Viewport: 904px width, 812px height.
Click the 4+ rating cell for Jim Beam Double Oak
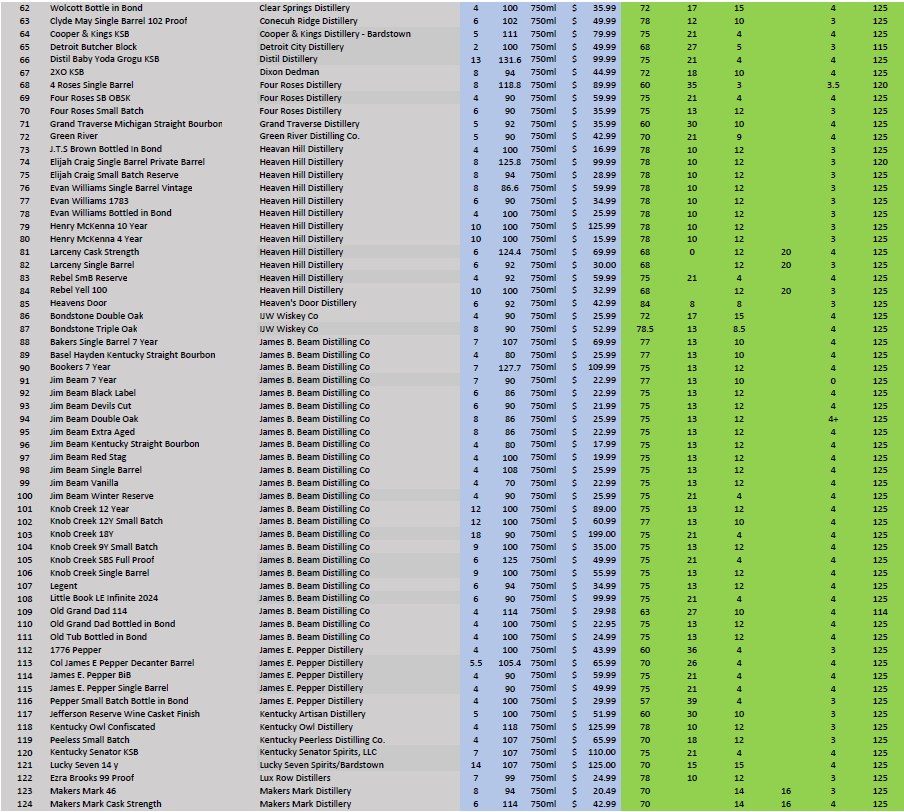click(832, 419)
